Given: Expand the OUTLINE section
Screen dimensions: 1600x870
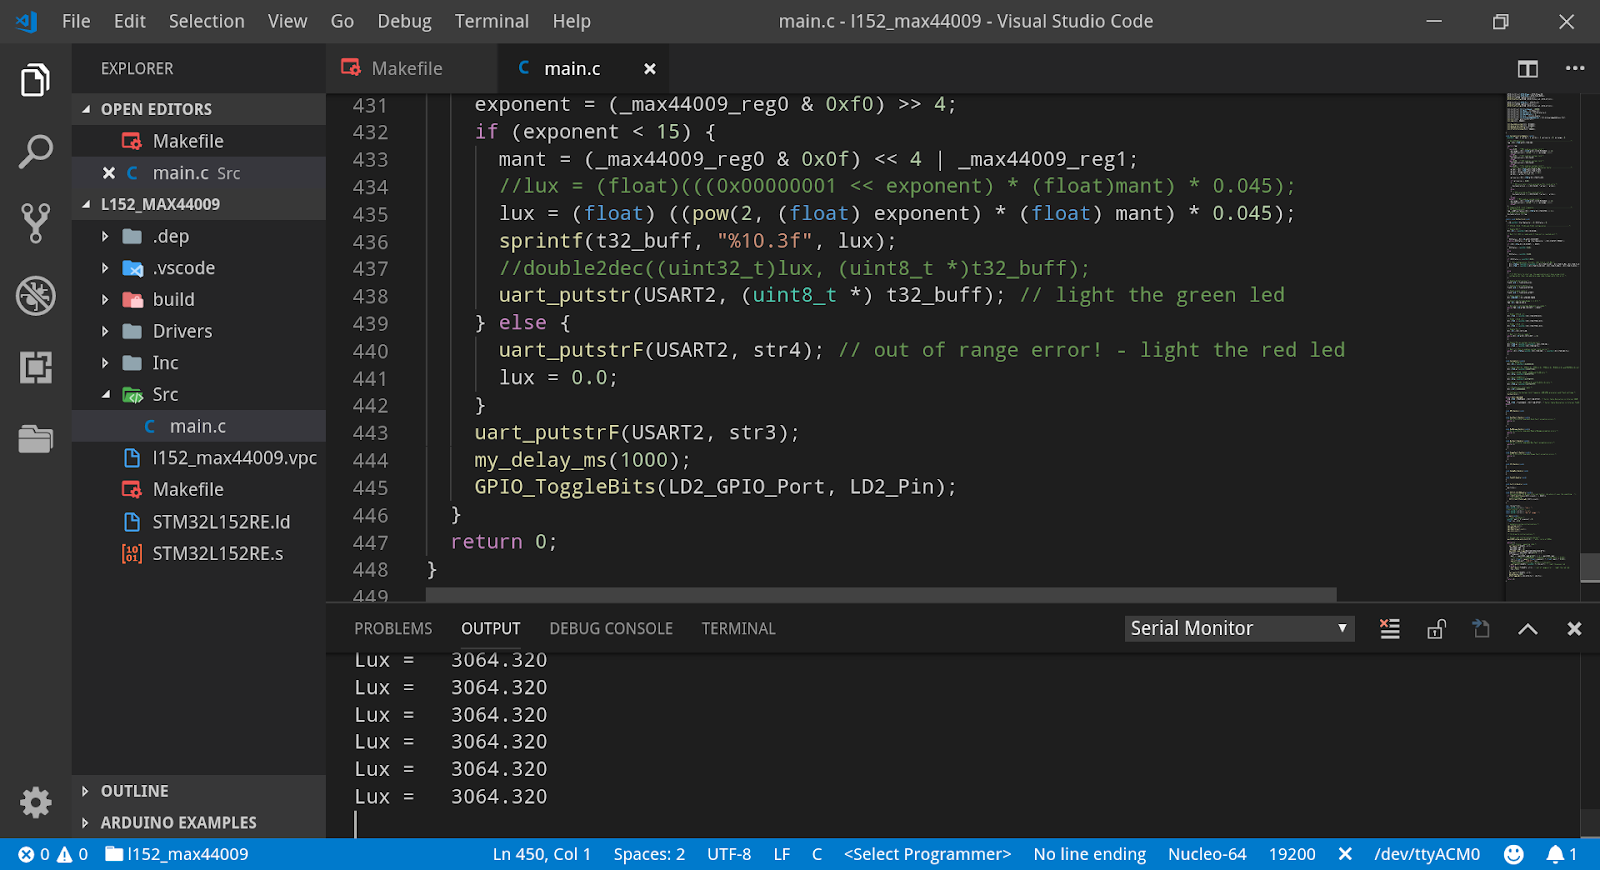Looking at the screenshot, I should [x=134, y=791].
